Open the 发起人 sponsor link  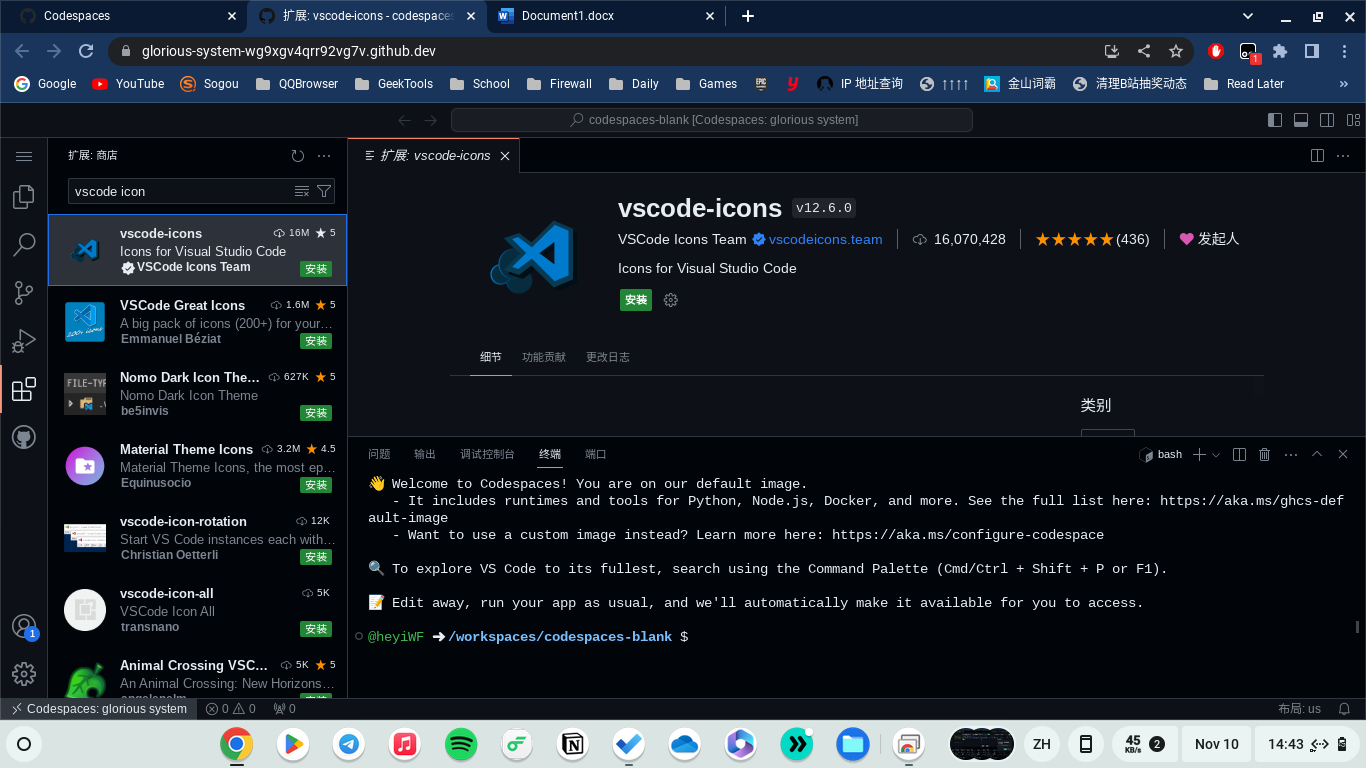pos(1209,239)
